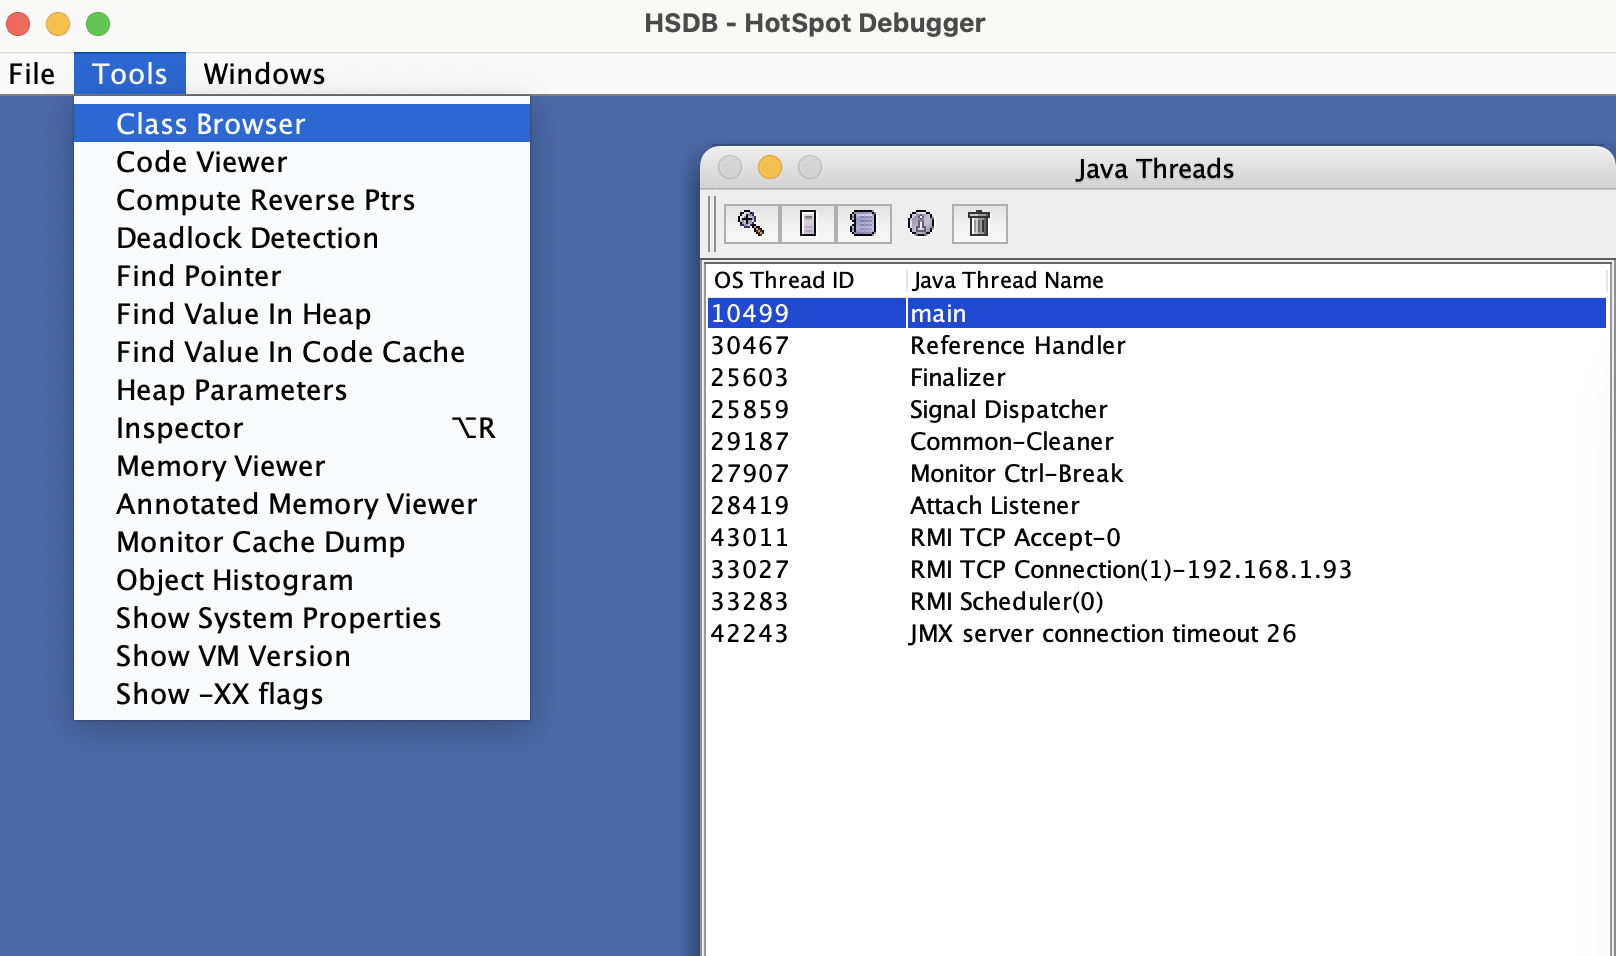Select the Signal Dispatcher thread
The width and height of the screenshot is (1616, 956).
coord(1157,409)
